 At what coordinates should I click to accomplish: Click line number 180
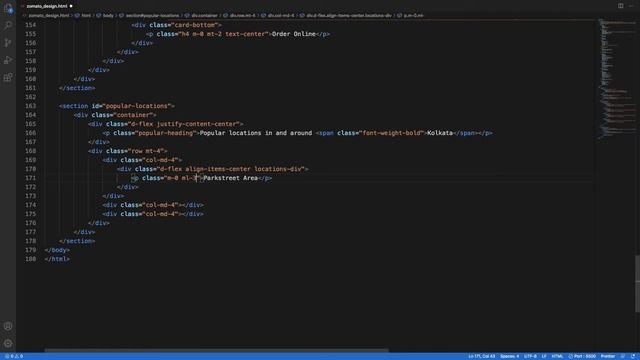click(30, 259)
